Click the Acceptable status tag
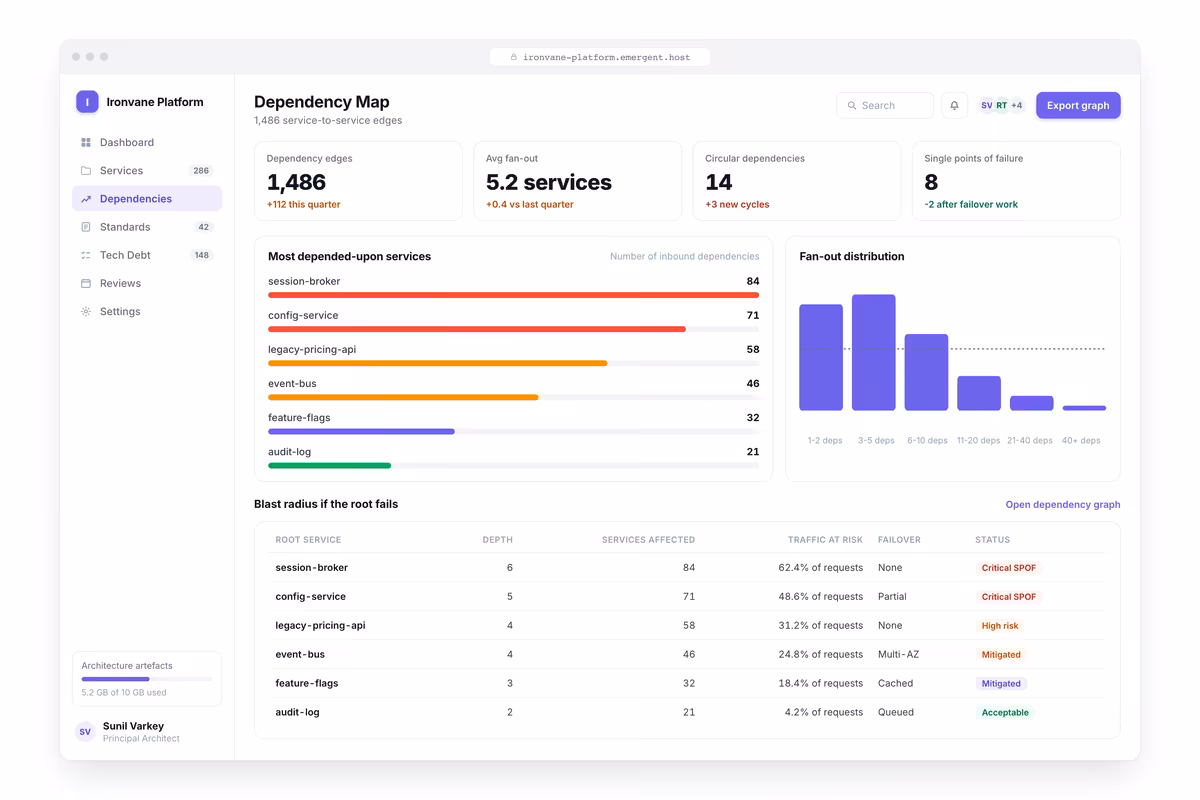 (x=1005, y=713)
